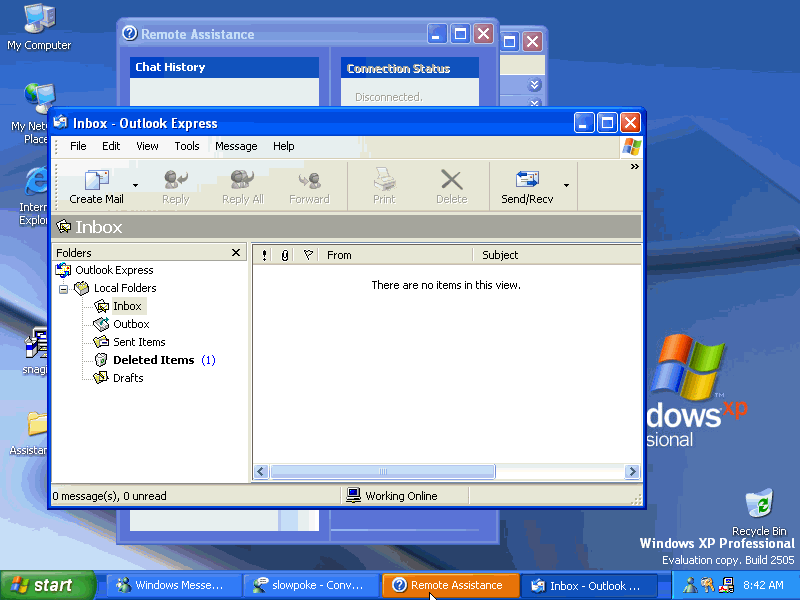The height and width of the screenshot is (600, 800).
Task: Sort messages by the From column
Action: click(396, 255)
